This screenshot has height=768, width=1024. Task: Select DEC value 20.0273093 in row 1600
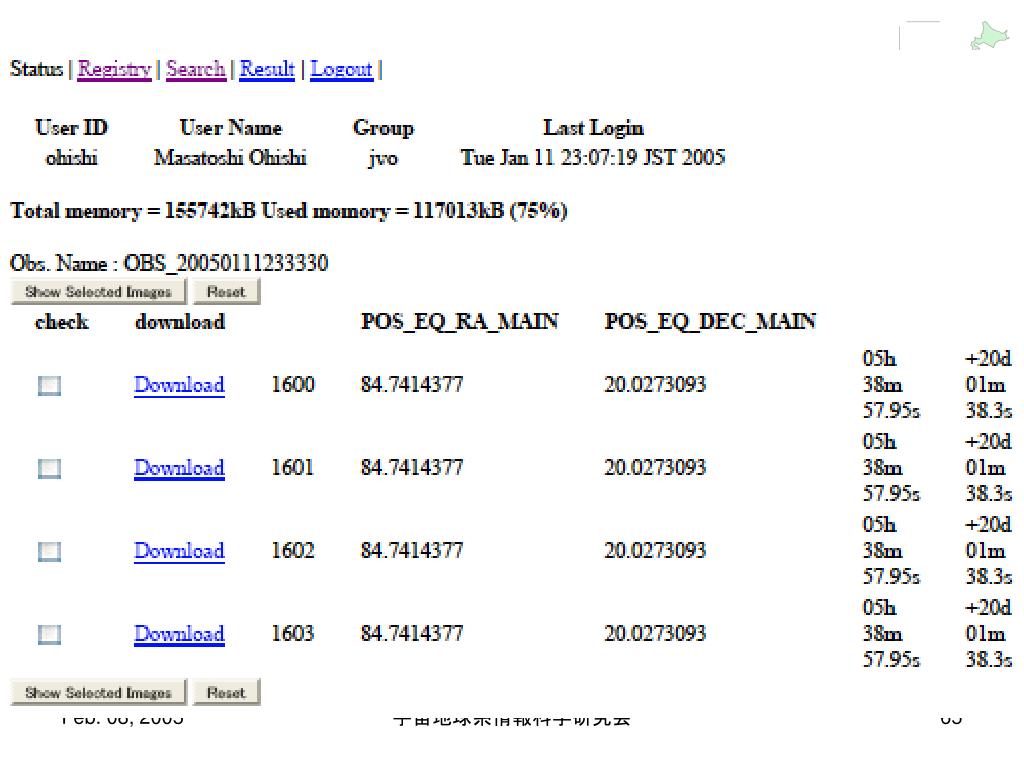655,384
